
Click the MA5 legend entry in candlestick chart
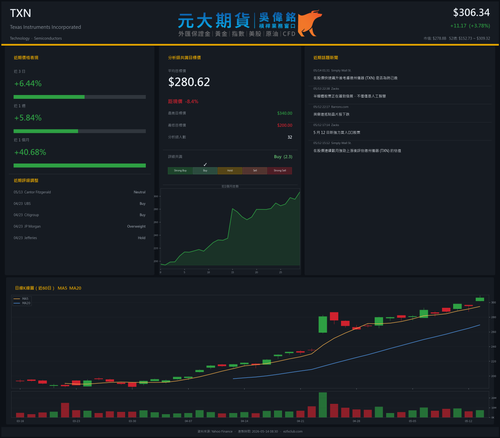tap(22, 299)
